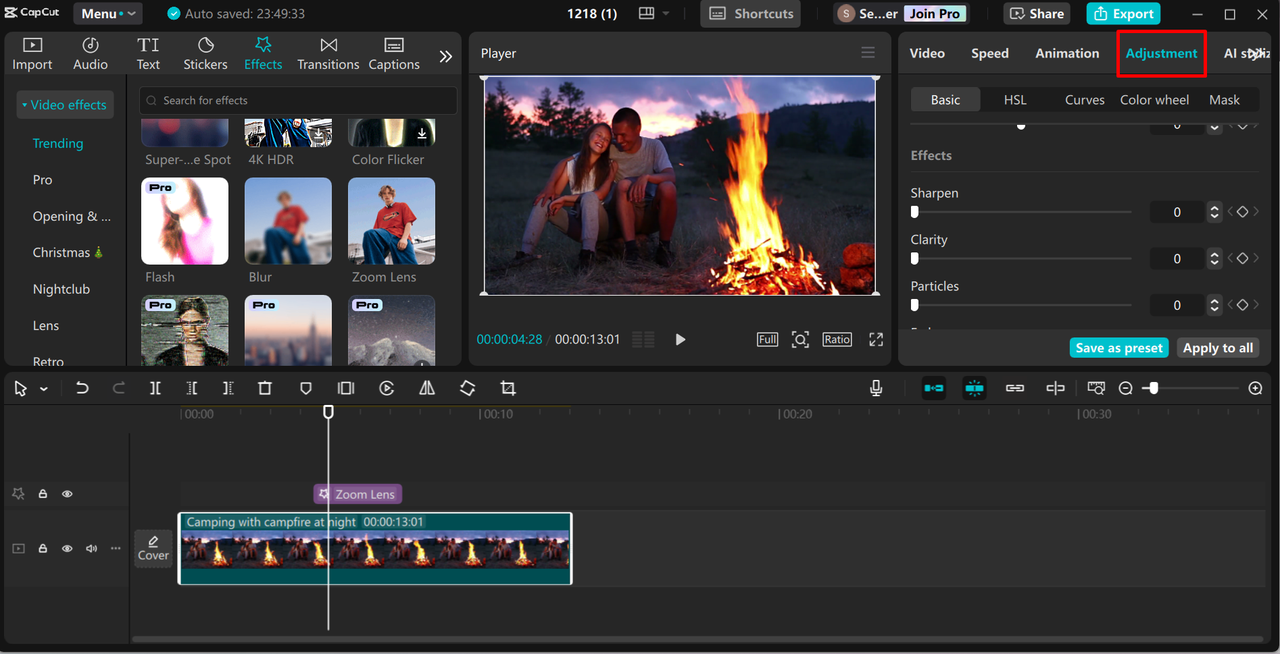The height and width of the screenshot is (654, 1280).
Task: Open the Transitions tab
Action: click(328, 54)
